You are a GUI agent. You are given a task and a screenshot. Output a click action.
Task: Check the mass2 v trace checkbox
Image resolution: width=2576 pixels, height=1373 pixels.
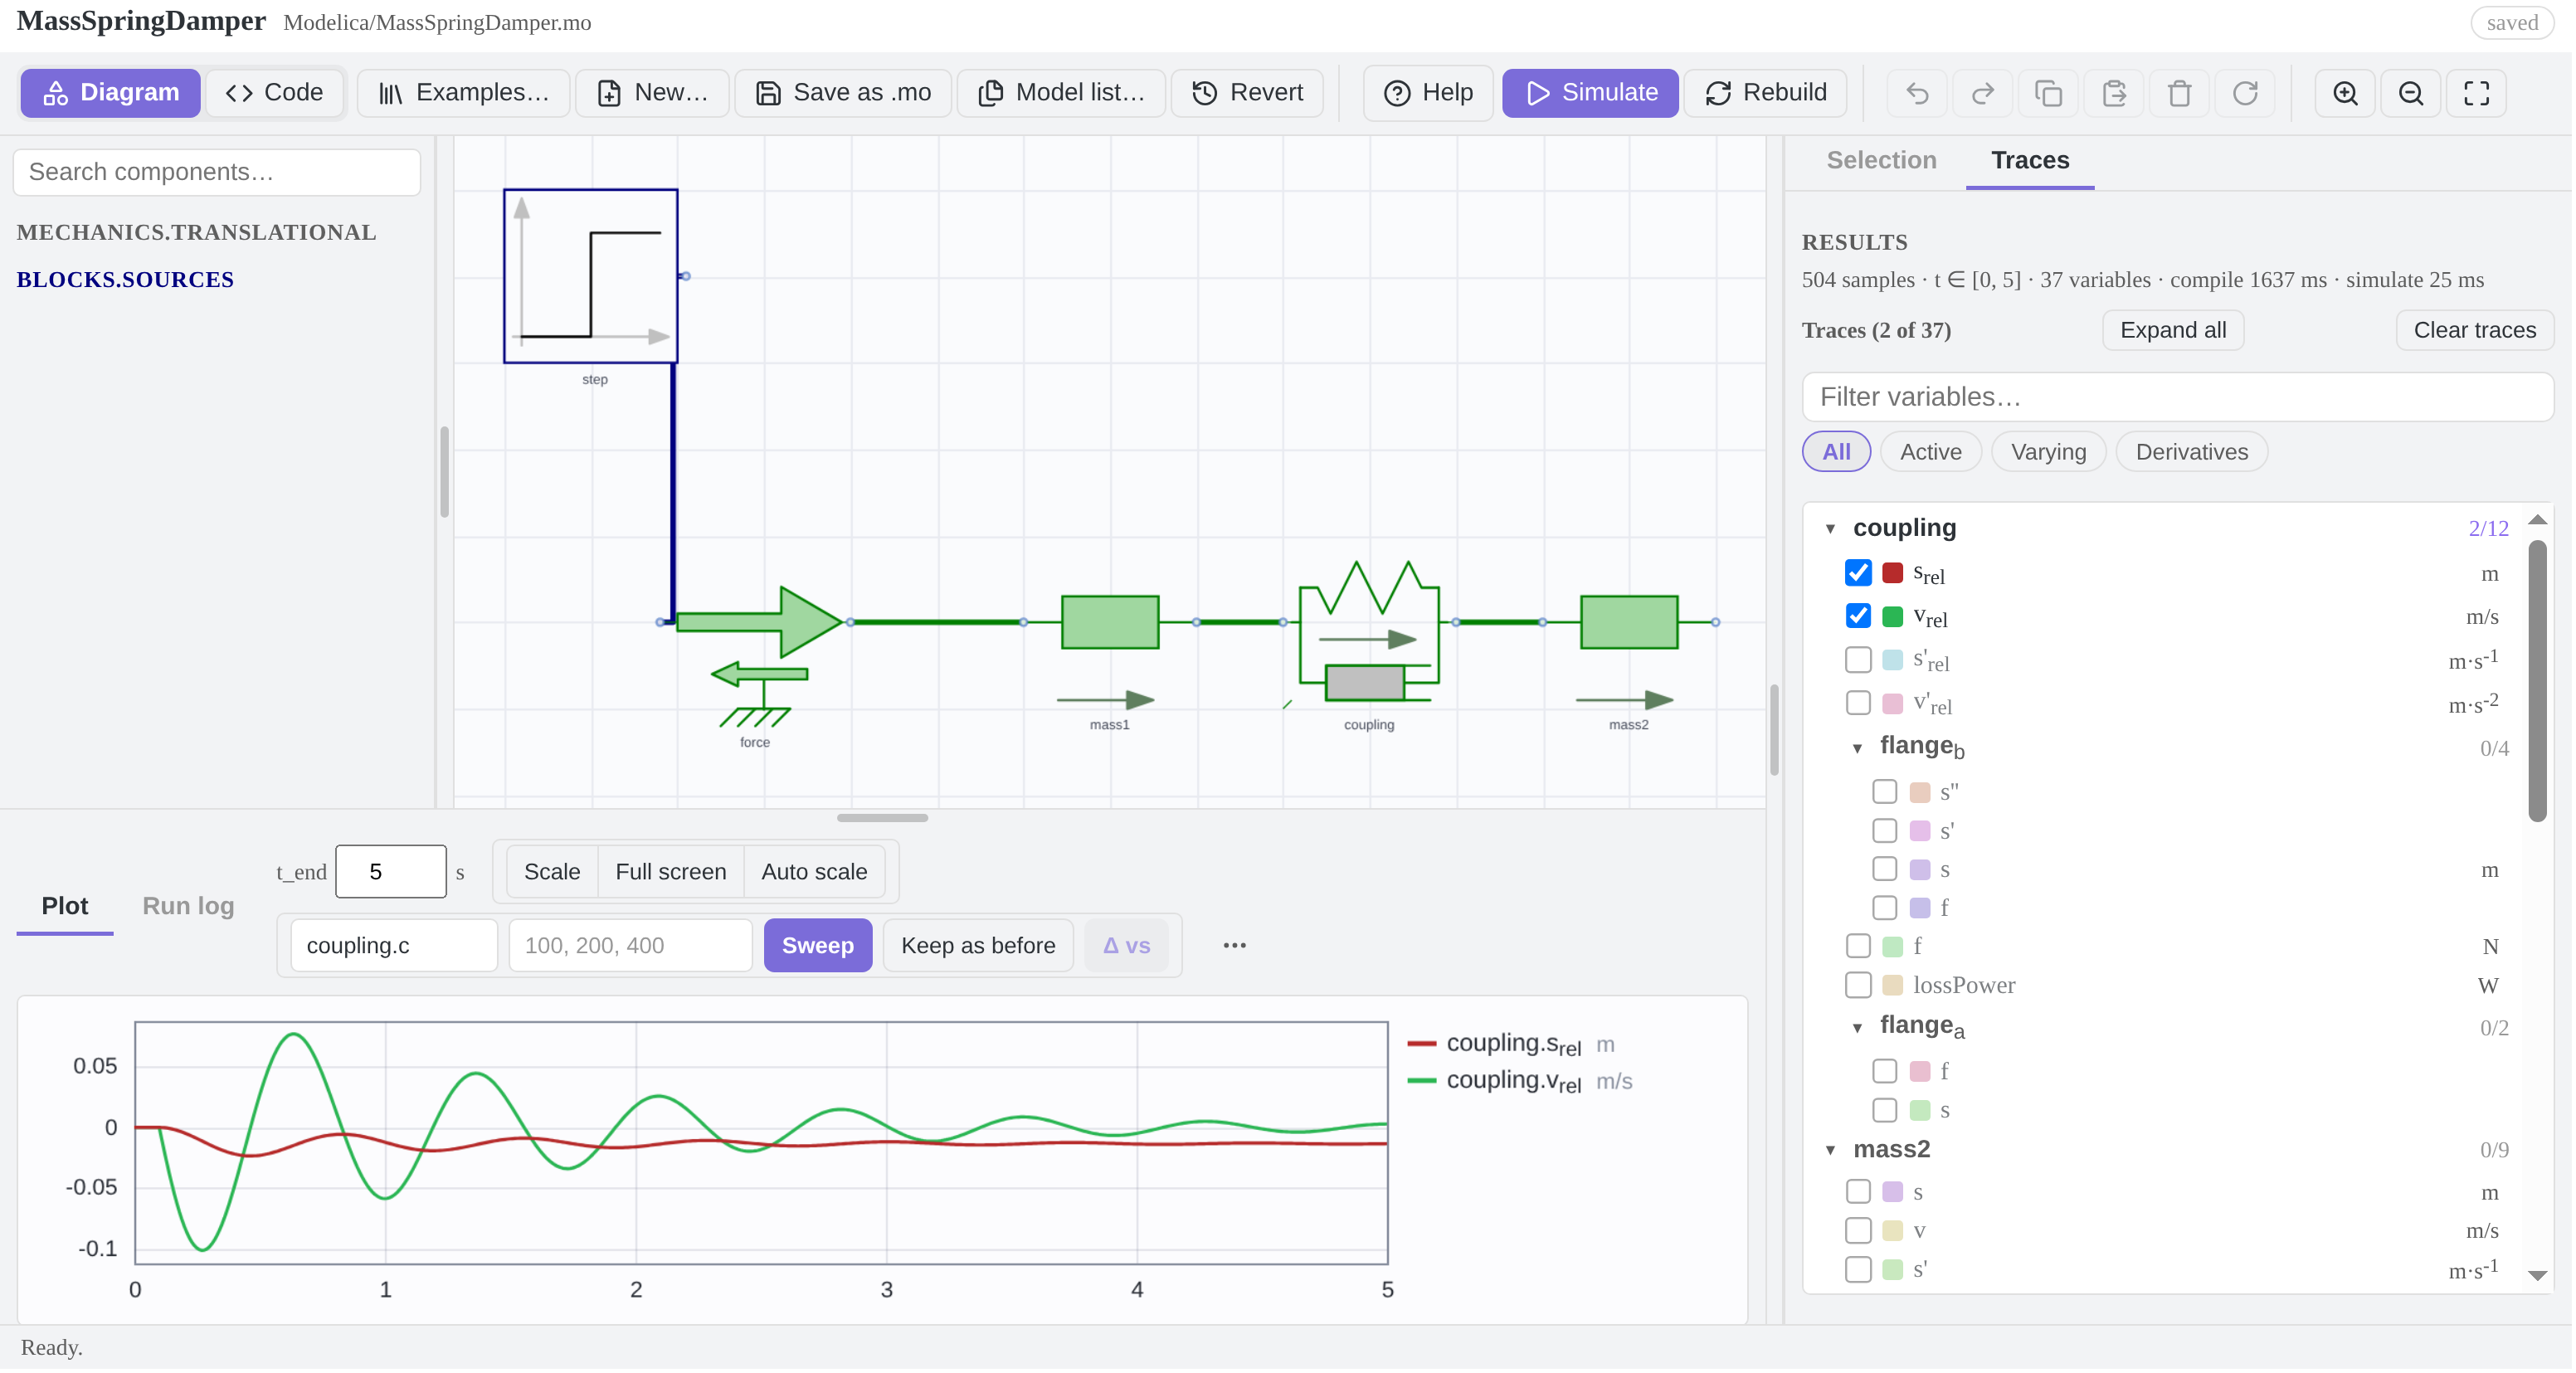1858,1231
